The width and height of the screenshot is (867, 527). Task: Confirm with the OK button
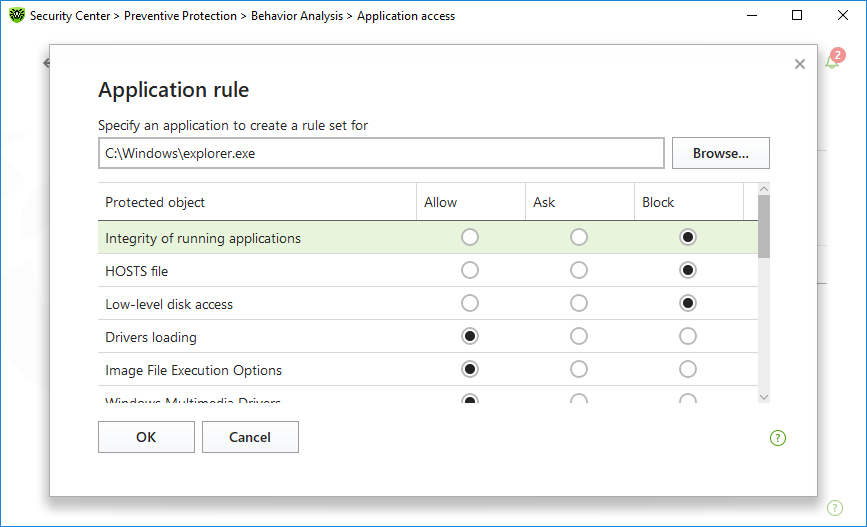click(x=147, y=437)
